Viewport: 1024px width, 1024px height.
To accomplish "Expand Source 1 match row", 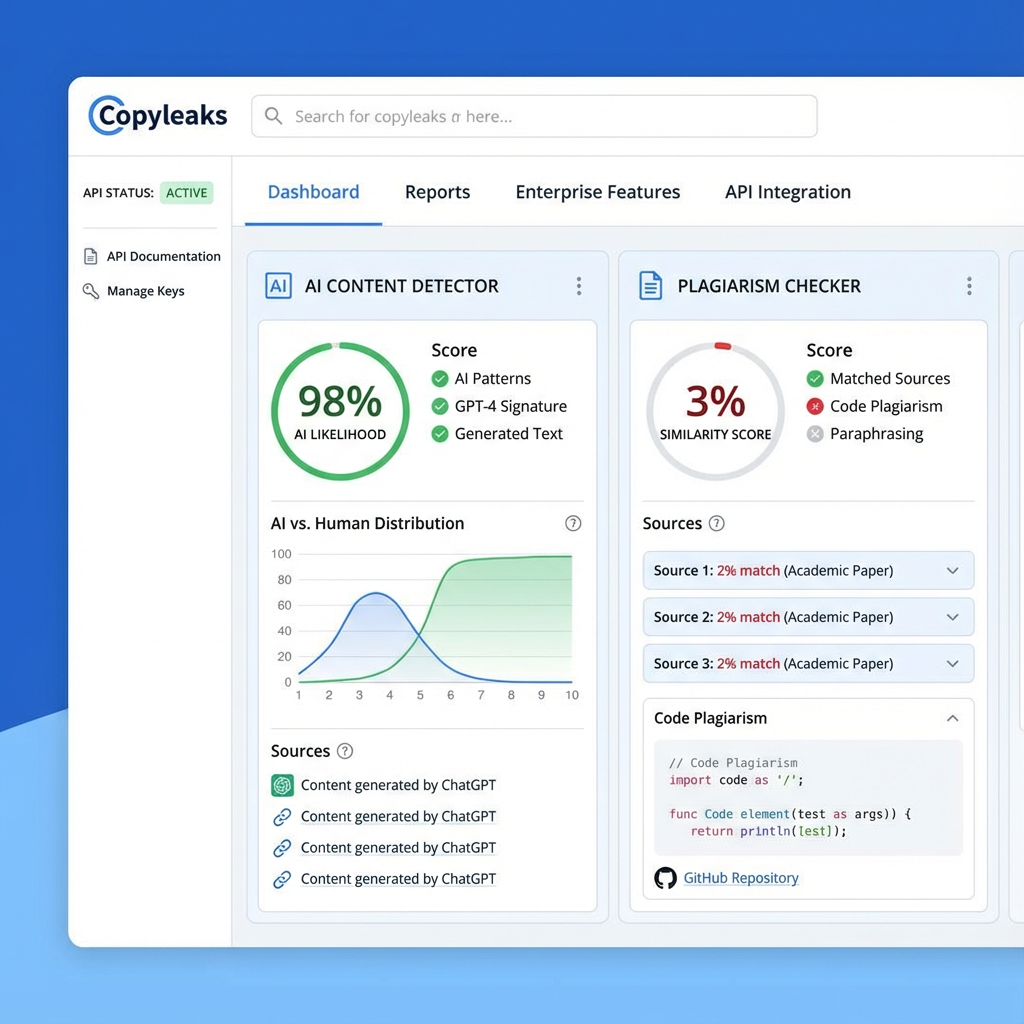I will (x=808, y=570).
